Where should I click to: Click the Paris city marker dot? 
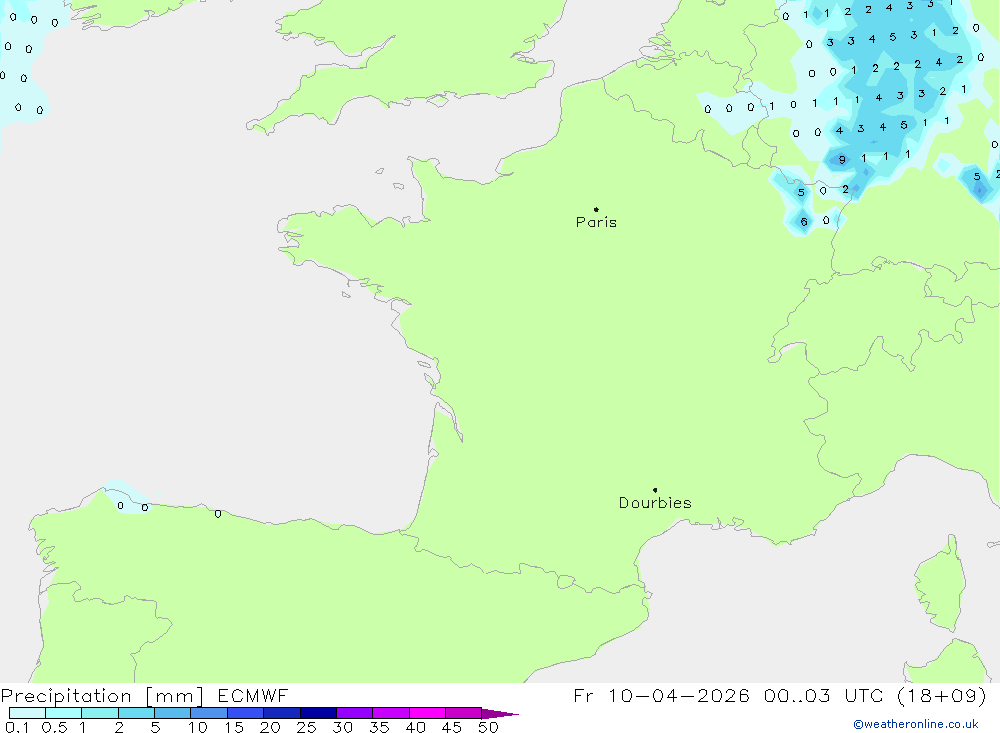tap(596, 210)
